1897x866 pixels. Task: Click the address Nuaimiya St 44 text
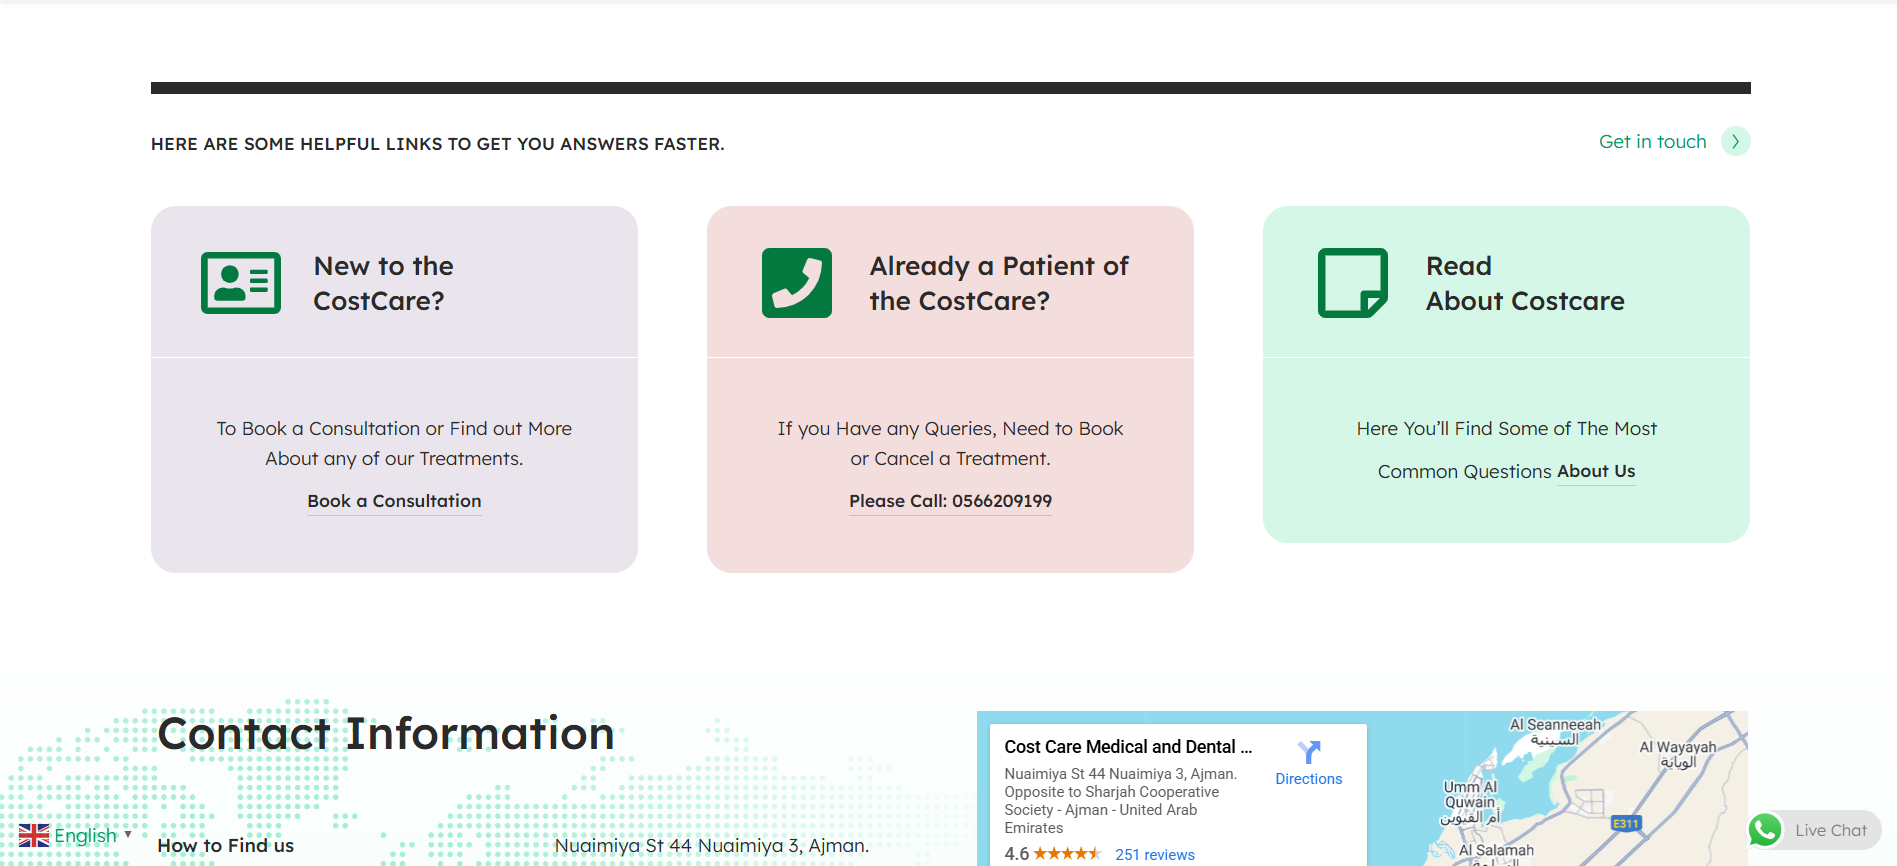pyautogui.click(x=712, y=846)
